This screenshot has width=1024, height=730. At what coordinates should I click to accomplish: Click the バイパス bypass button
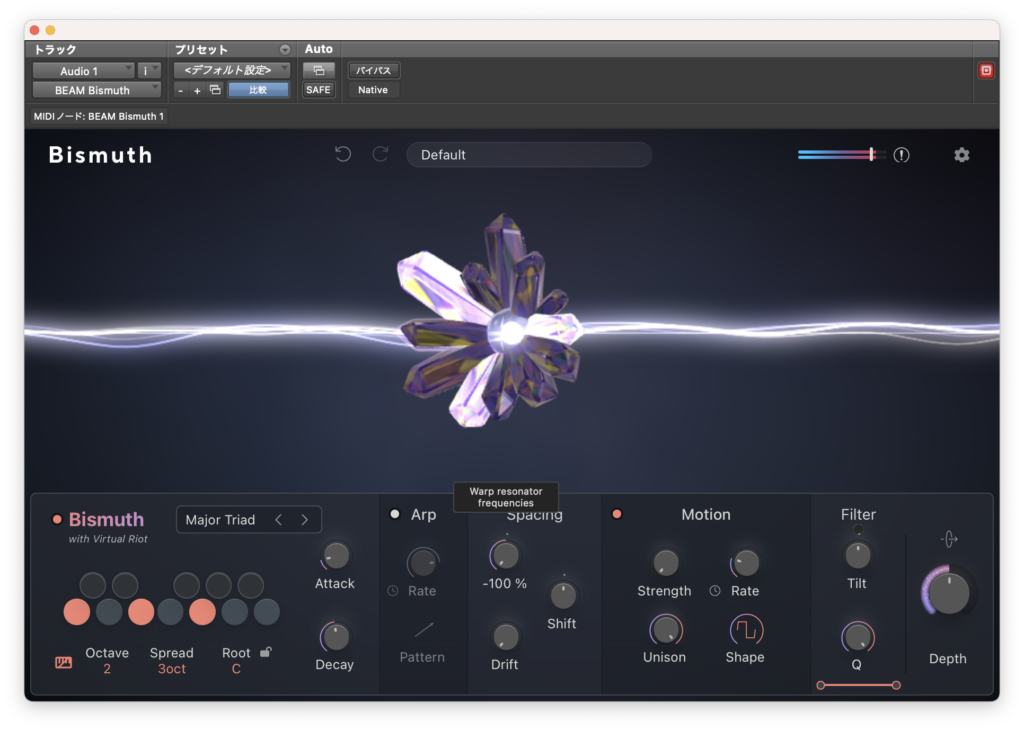(x=374, y=71)
